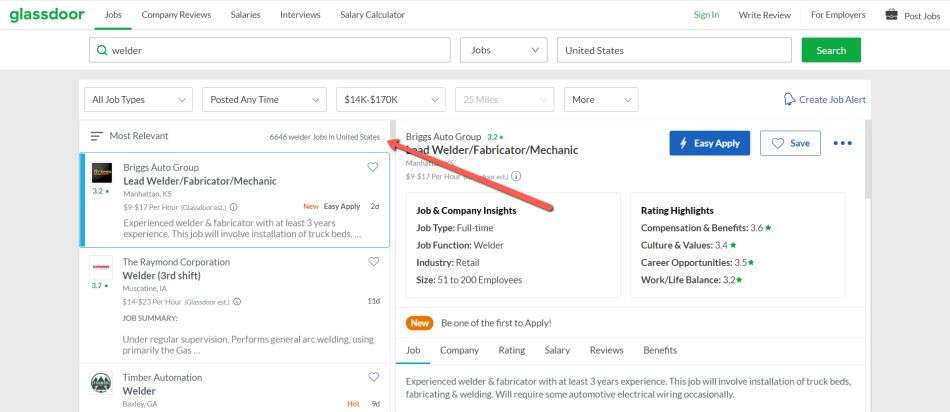Image resolution: width=950 pixels, height=412 pixels.
Task: Expand the More filters dropdown
Action: point(601,99)
